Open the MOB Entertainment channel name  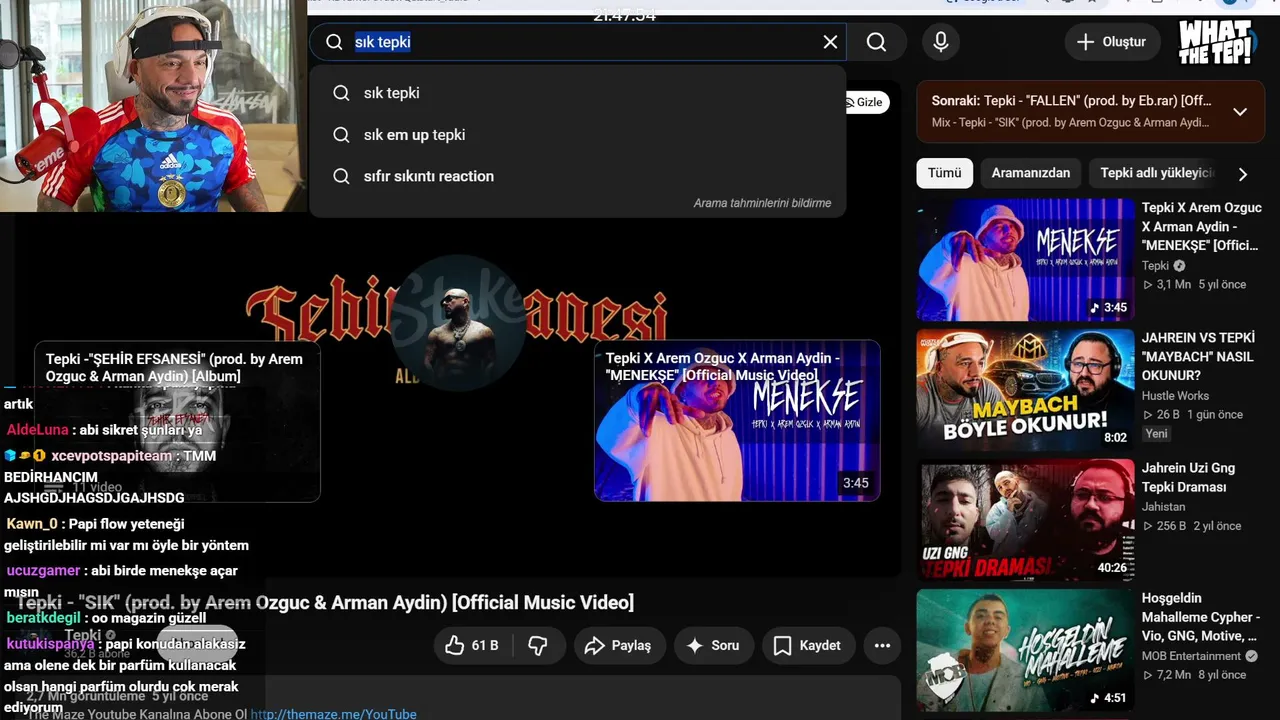point(1191,656)
